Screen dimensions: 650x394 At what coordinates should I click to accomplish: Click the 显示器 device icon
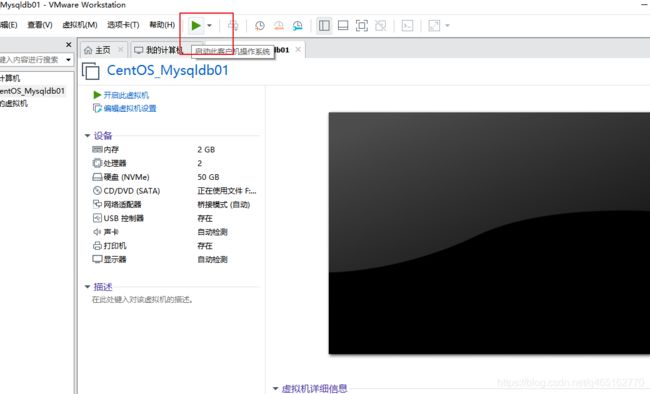pos(97,259)
